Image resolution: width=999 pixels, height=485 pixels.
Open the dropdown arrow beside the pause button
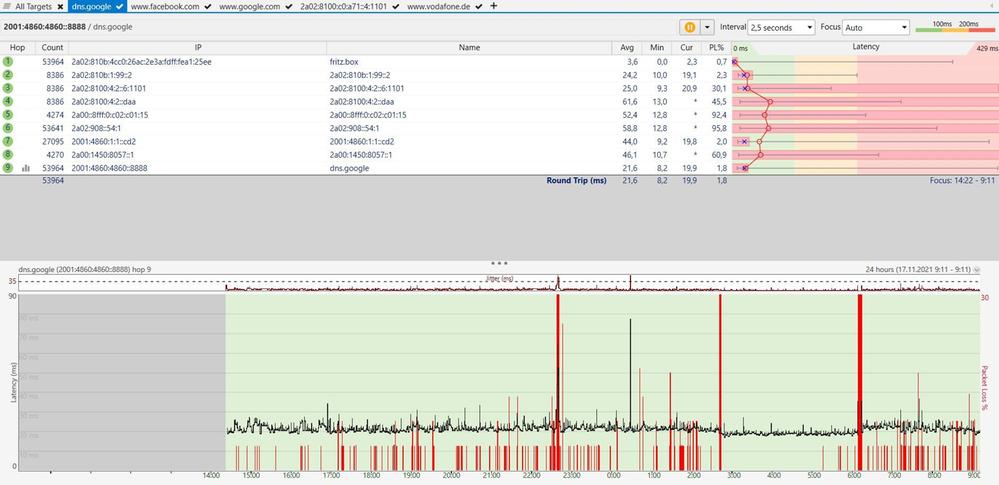pyautogui.click(x=707, y=27)
